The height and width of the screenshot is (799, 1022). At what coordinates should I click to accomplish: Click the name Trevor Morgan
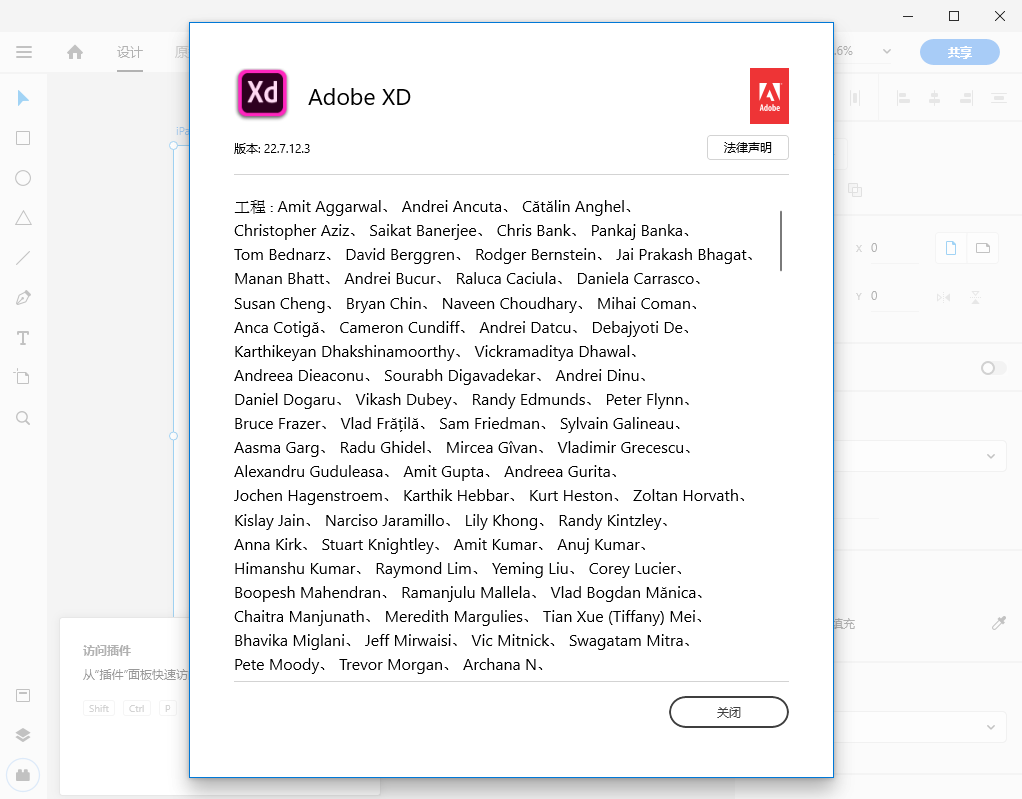[x=391, y=665]
